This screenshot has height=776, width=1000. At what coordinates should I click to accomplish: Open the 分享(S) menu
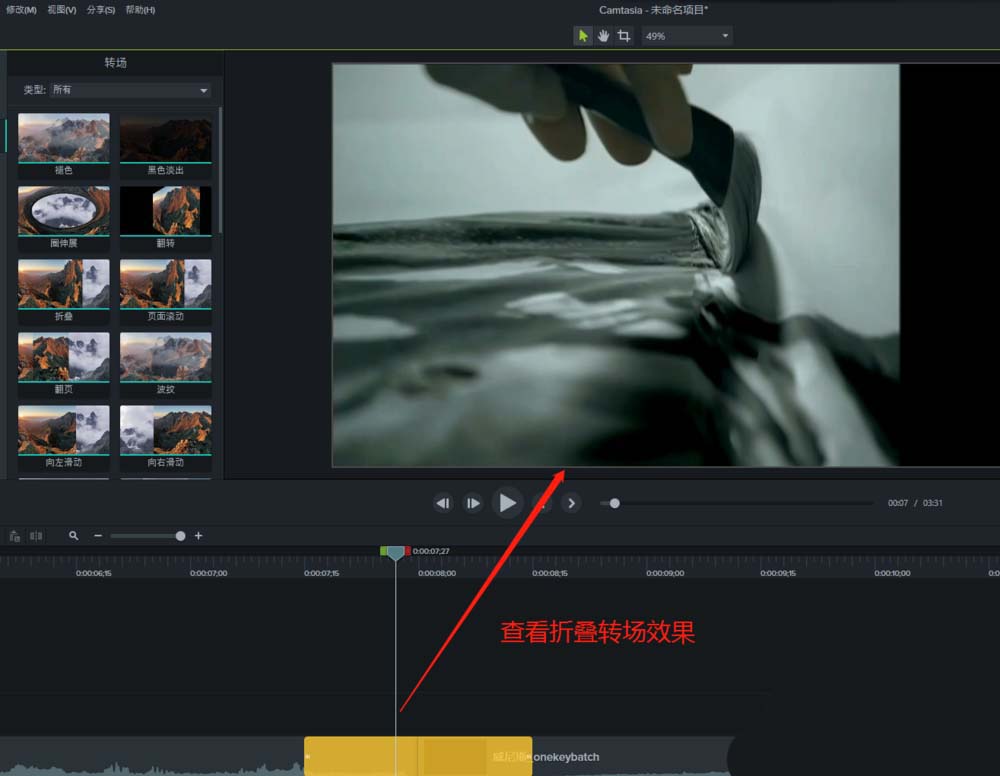[x=100, y=10]
